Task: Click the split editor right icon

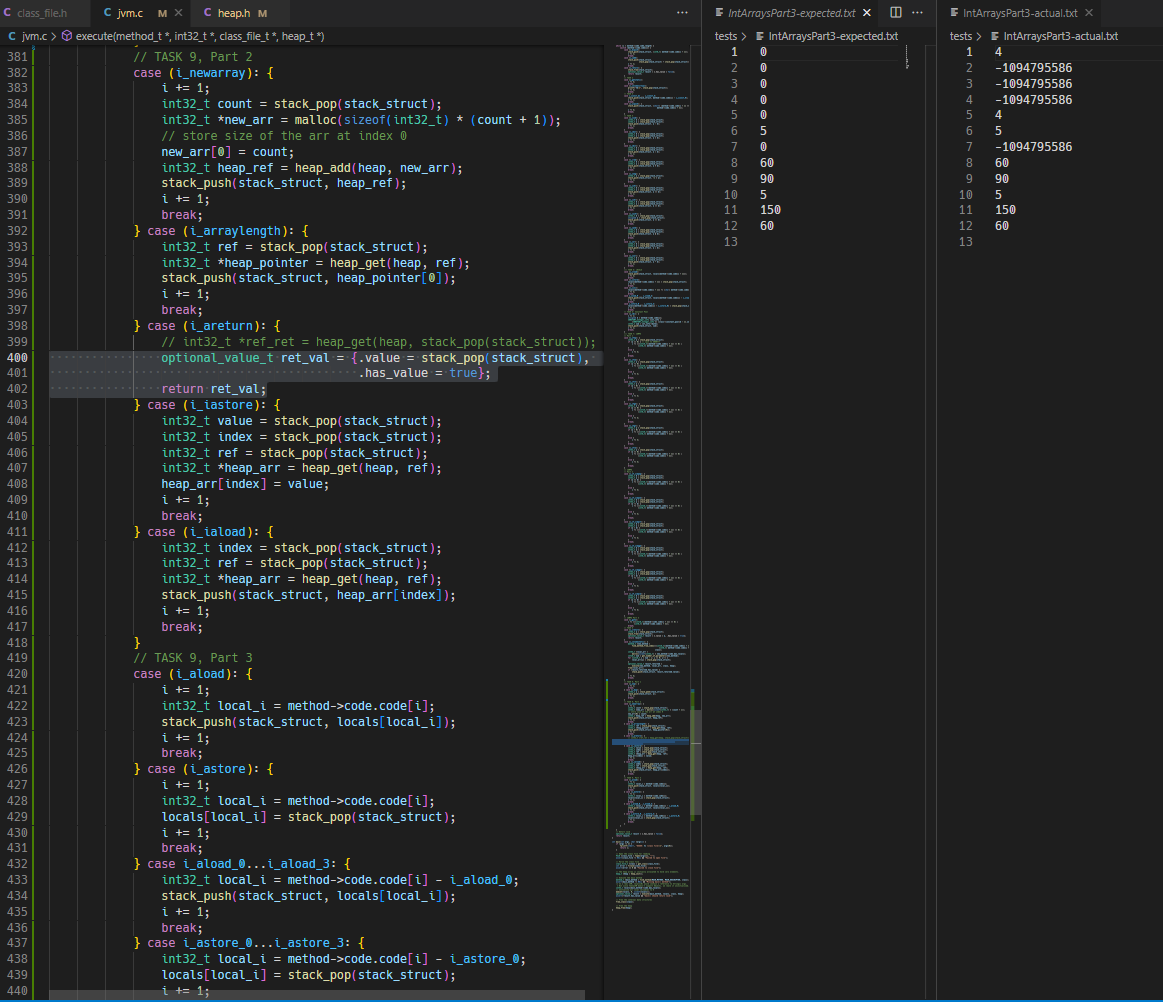Action: [896, 13]
